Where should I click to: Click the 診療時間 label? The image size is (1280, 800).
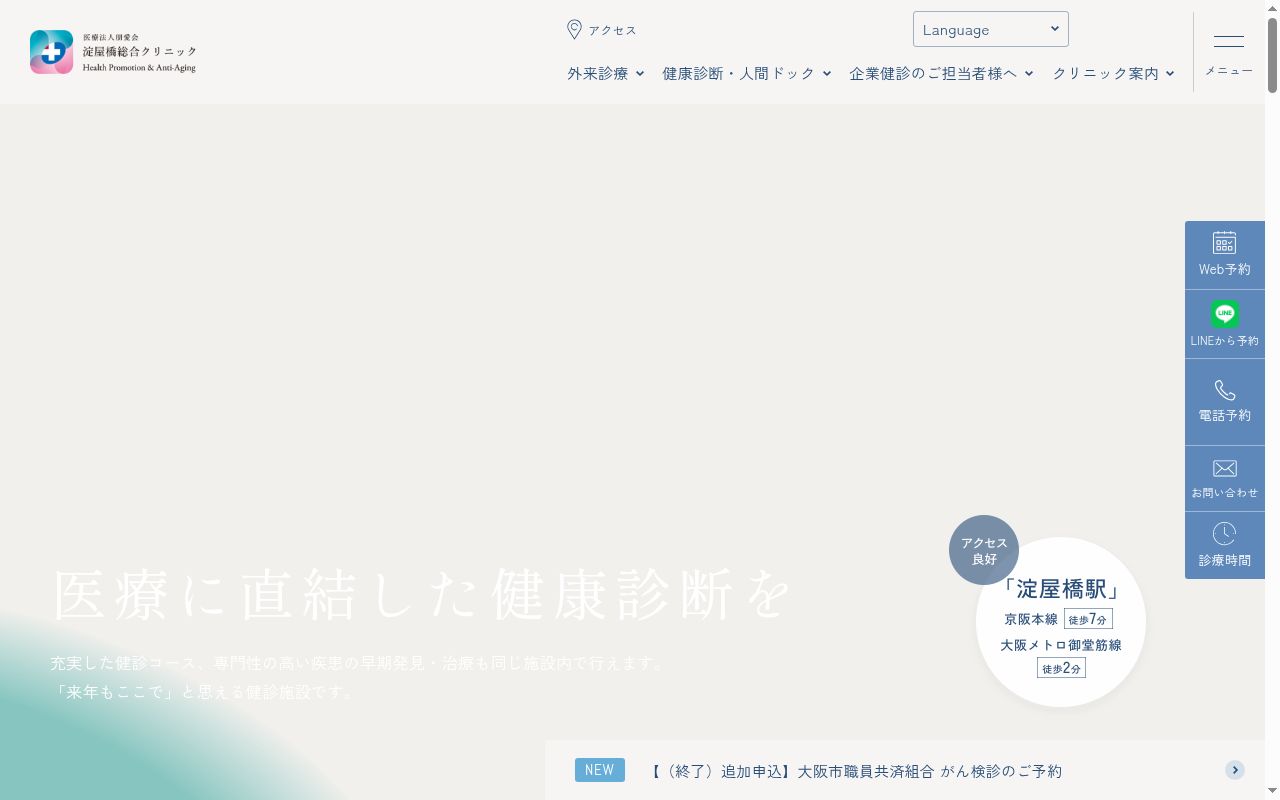point(1225,560)
